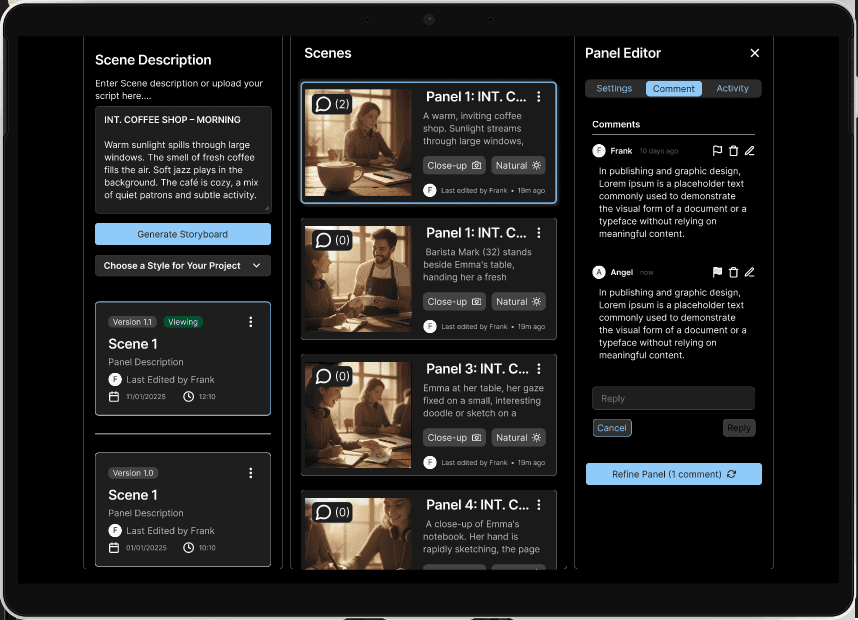Click Close-up chip on warm coffee shop panel
The height and width of the screenshot is (620, 858).
[454, 165]
